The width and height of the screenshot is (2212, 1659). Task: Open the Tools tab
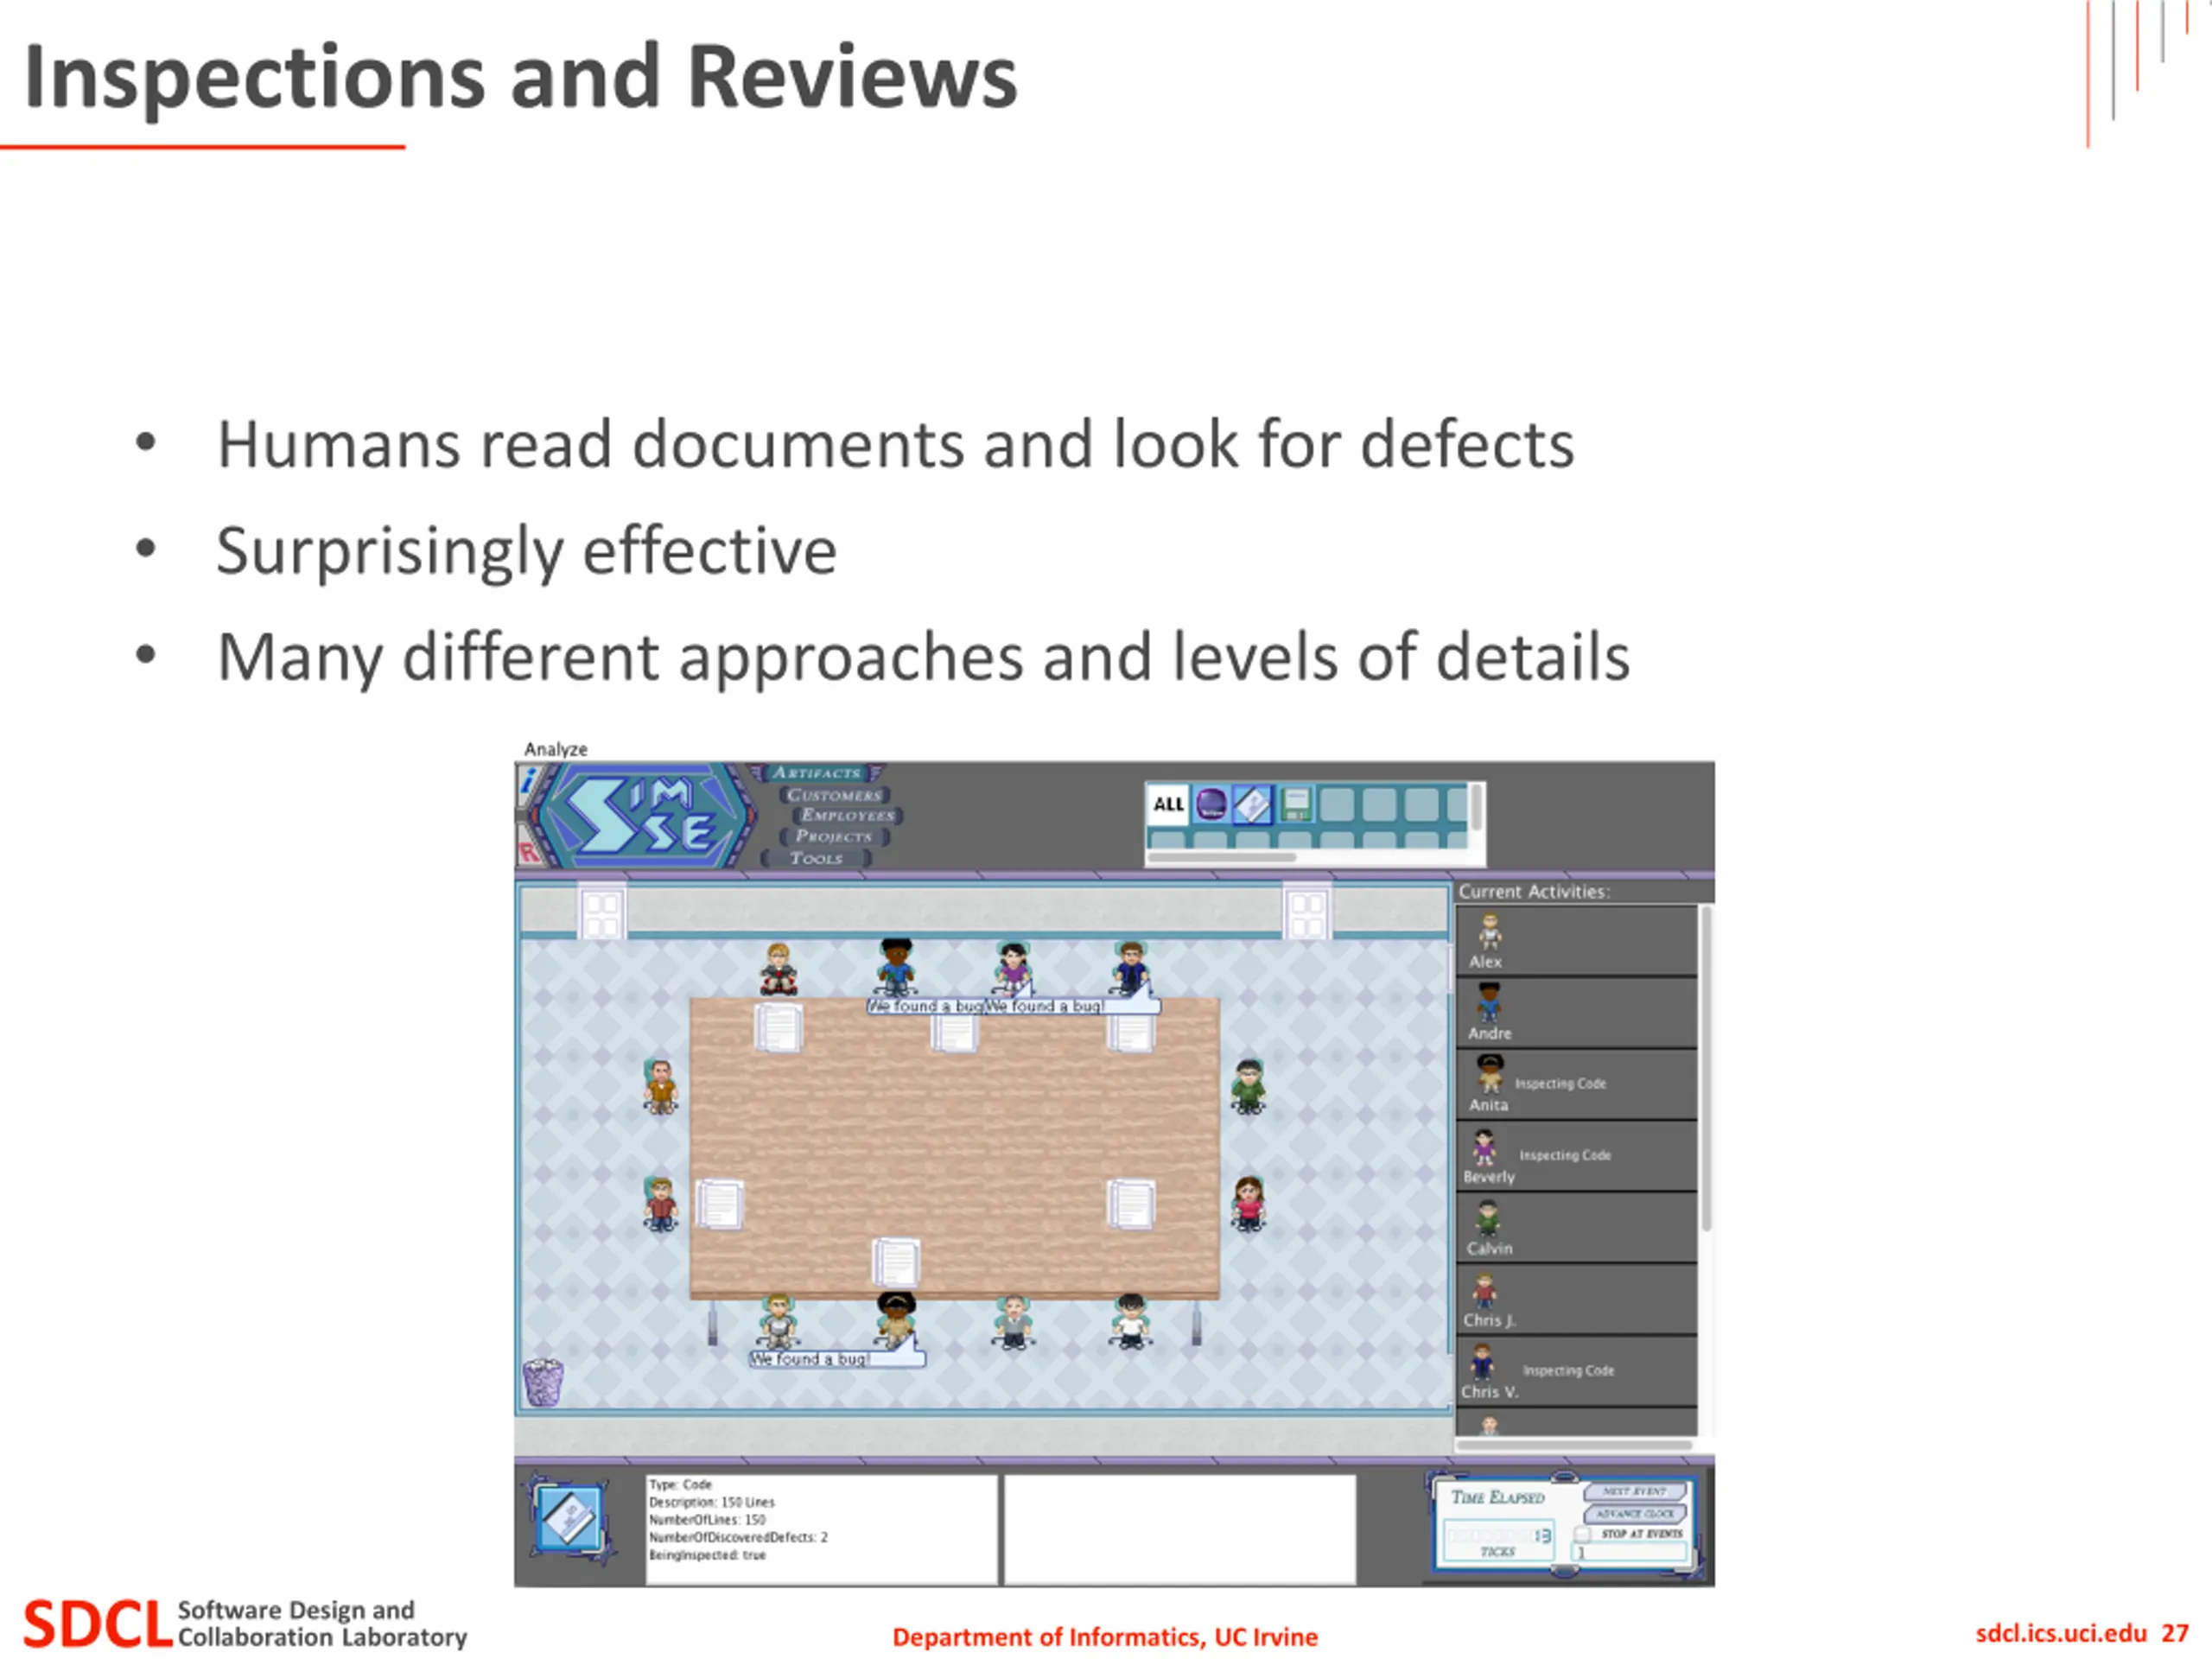pyautogui.click(x=817, y=858)
